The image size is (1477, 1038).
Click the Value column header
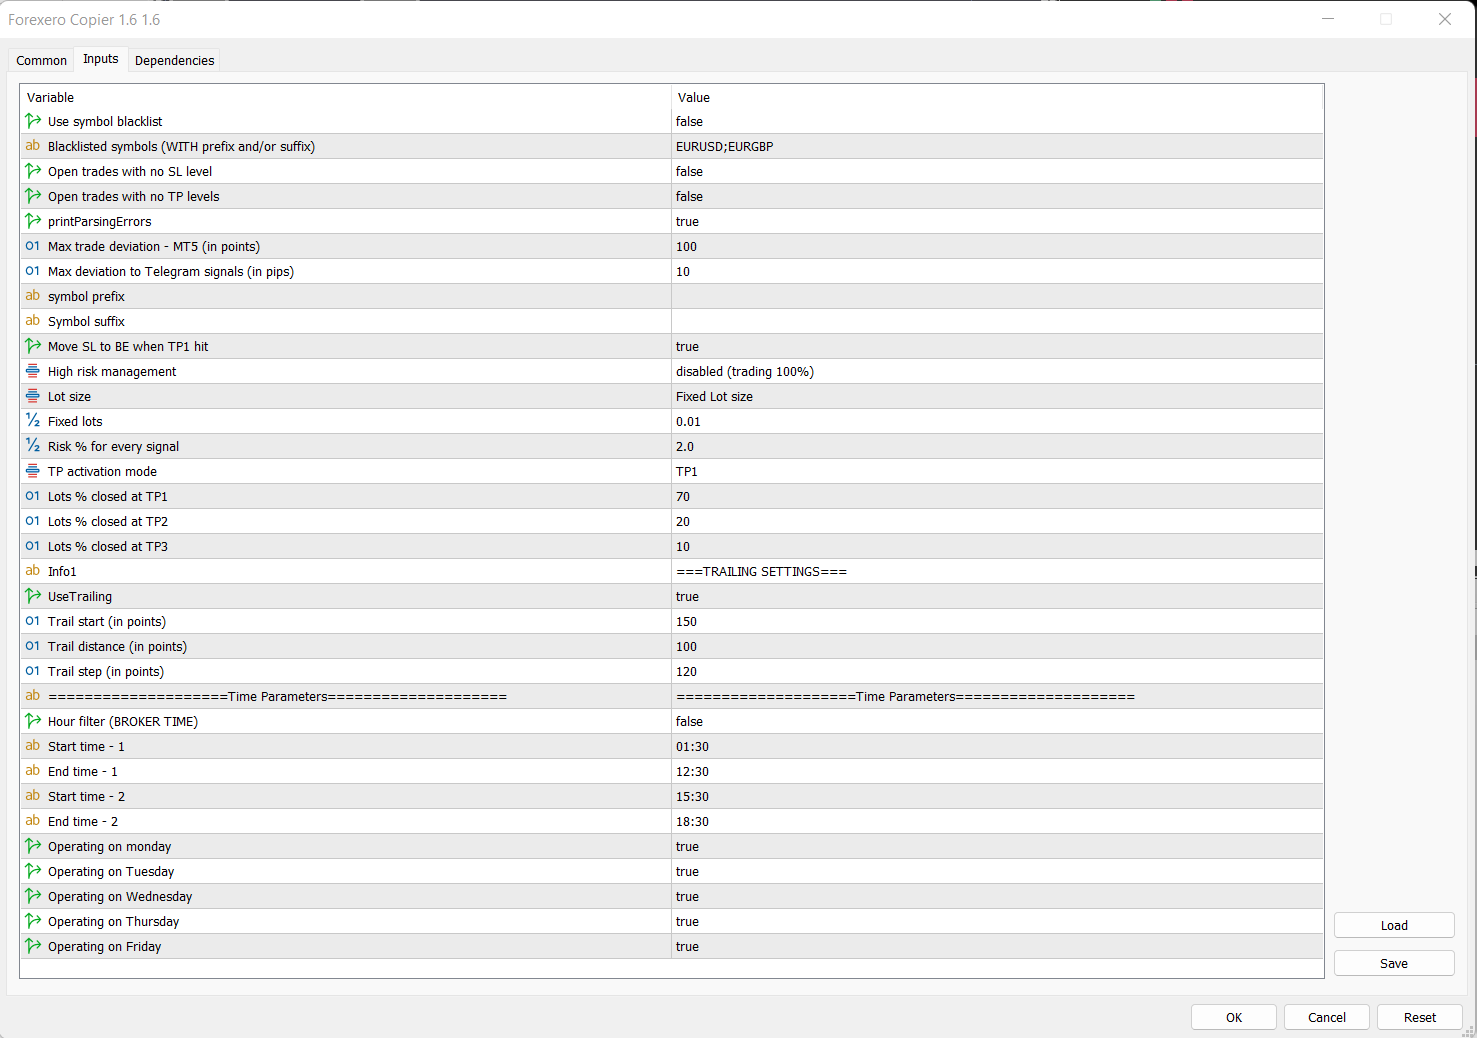pos(997,97)
